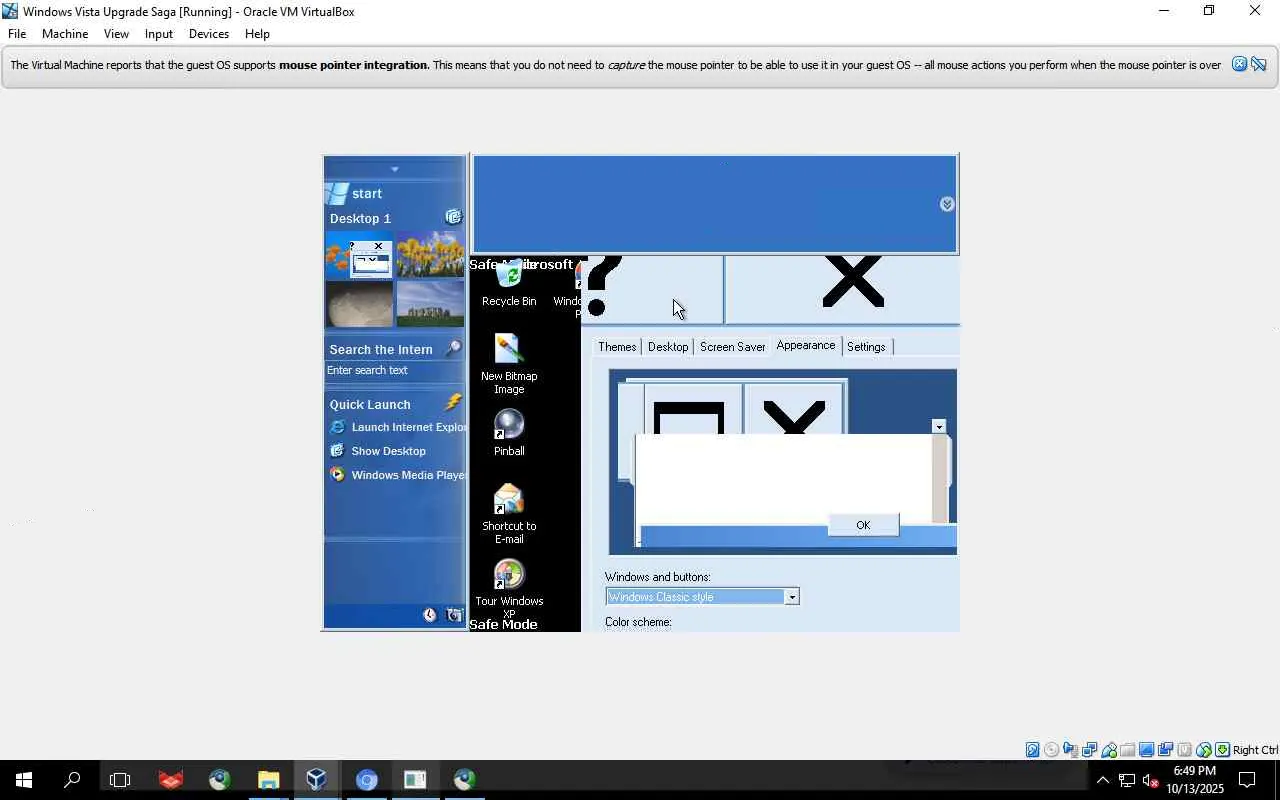
Task: Open the Input menu
Action: 159,33
